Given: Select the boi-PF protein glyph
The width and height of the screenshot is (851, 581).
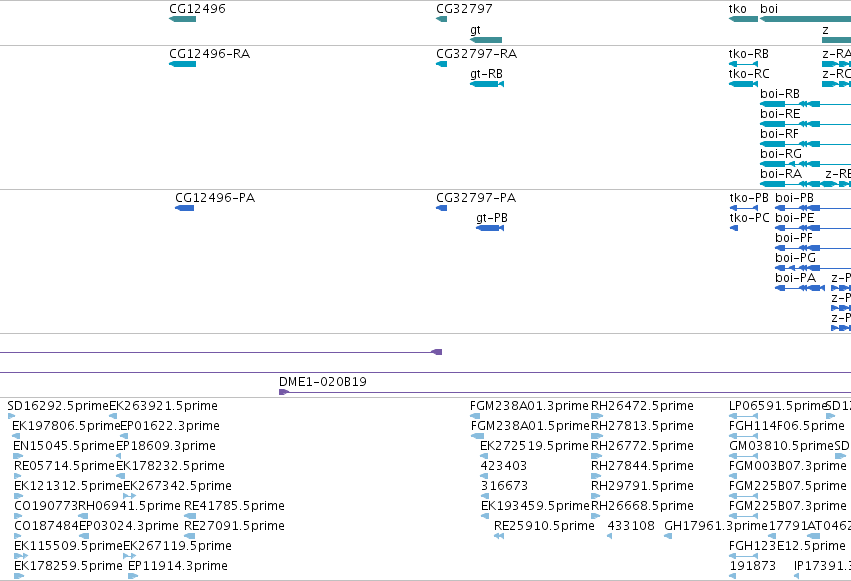Looking at the screenshot, I should point(813,248).
